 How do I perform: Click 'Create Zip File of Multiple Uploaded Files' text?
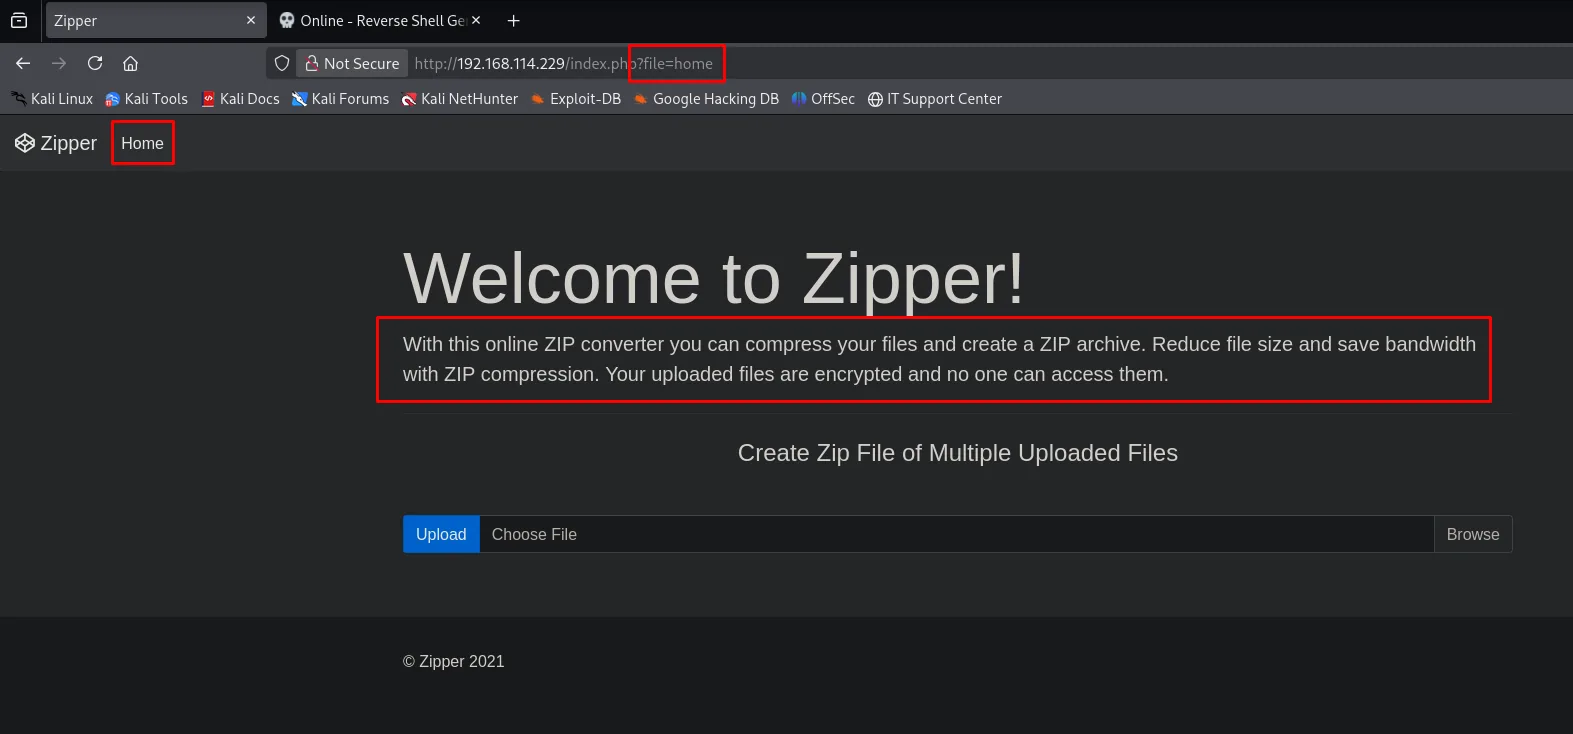pos(958,453)
